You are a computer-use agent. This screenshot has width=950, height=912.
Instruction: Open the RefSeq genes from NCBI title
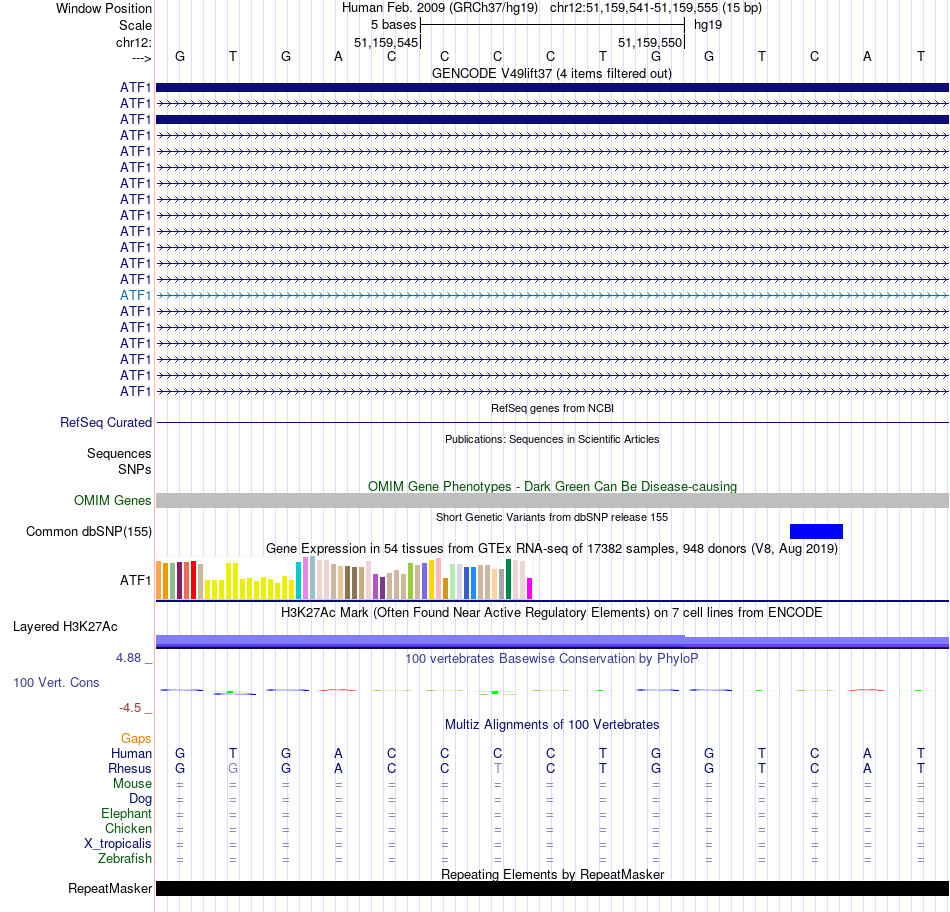[x=552, y=408]
